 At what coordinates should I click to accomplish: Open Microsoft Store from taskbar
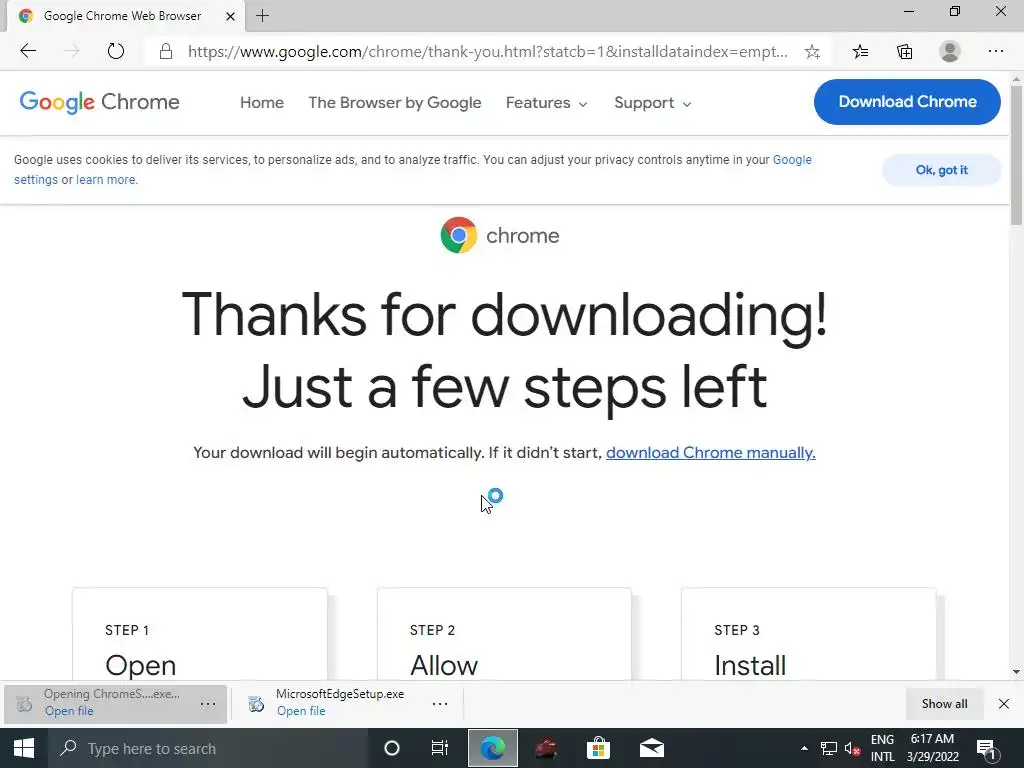598,748
